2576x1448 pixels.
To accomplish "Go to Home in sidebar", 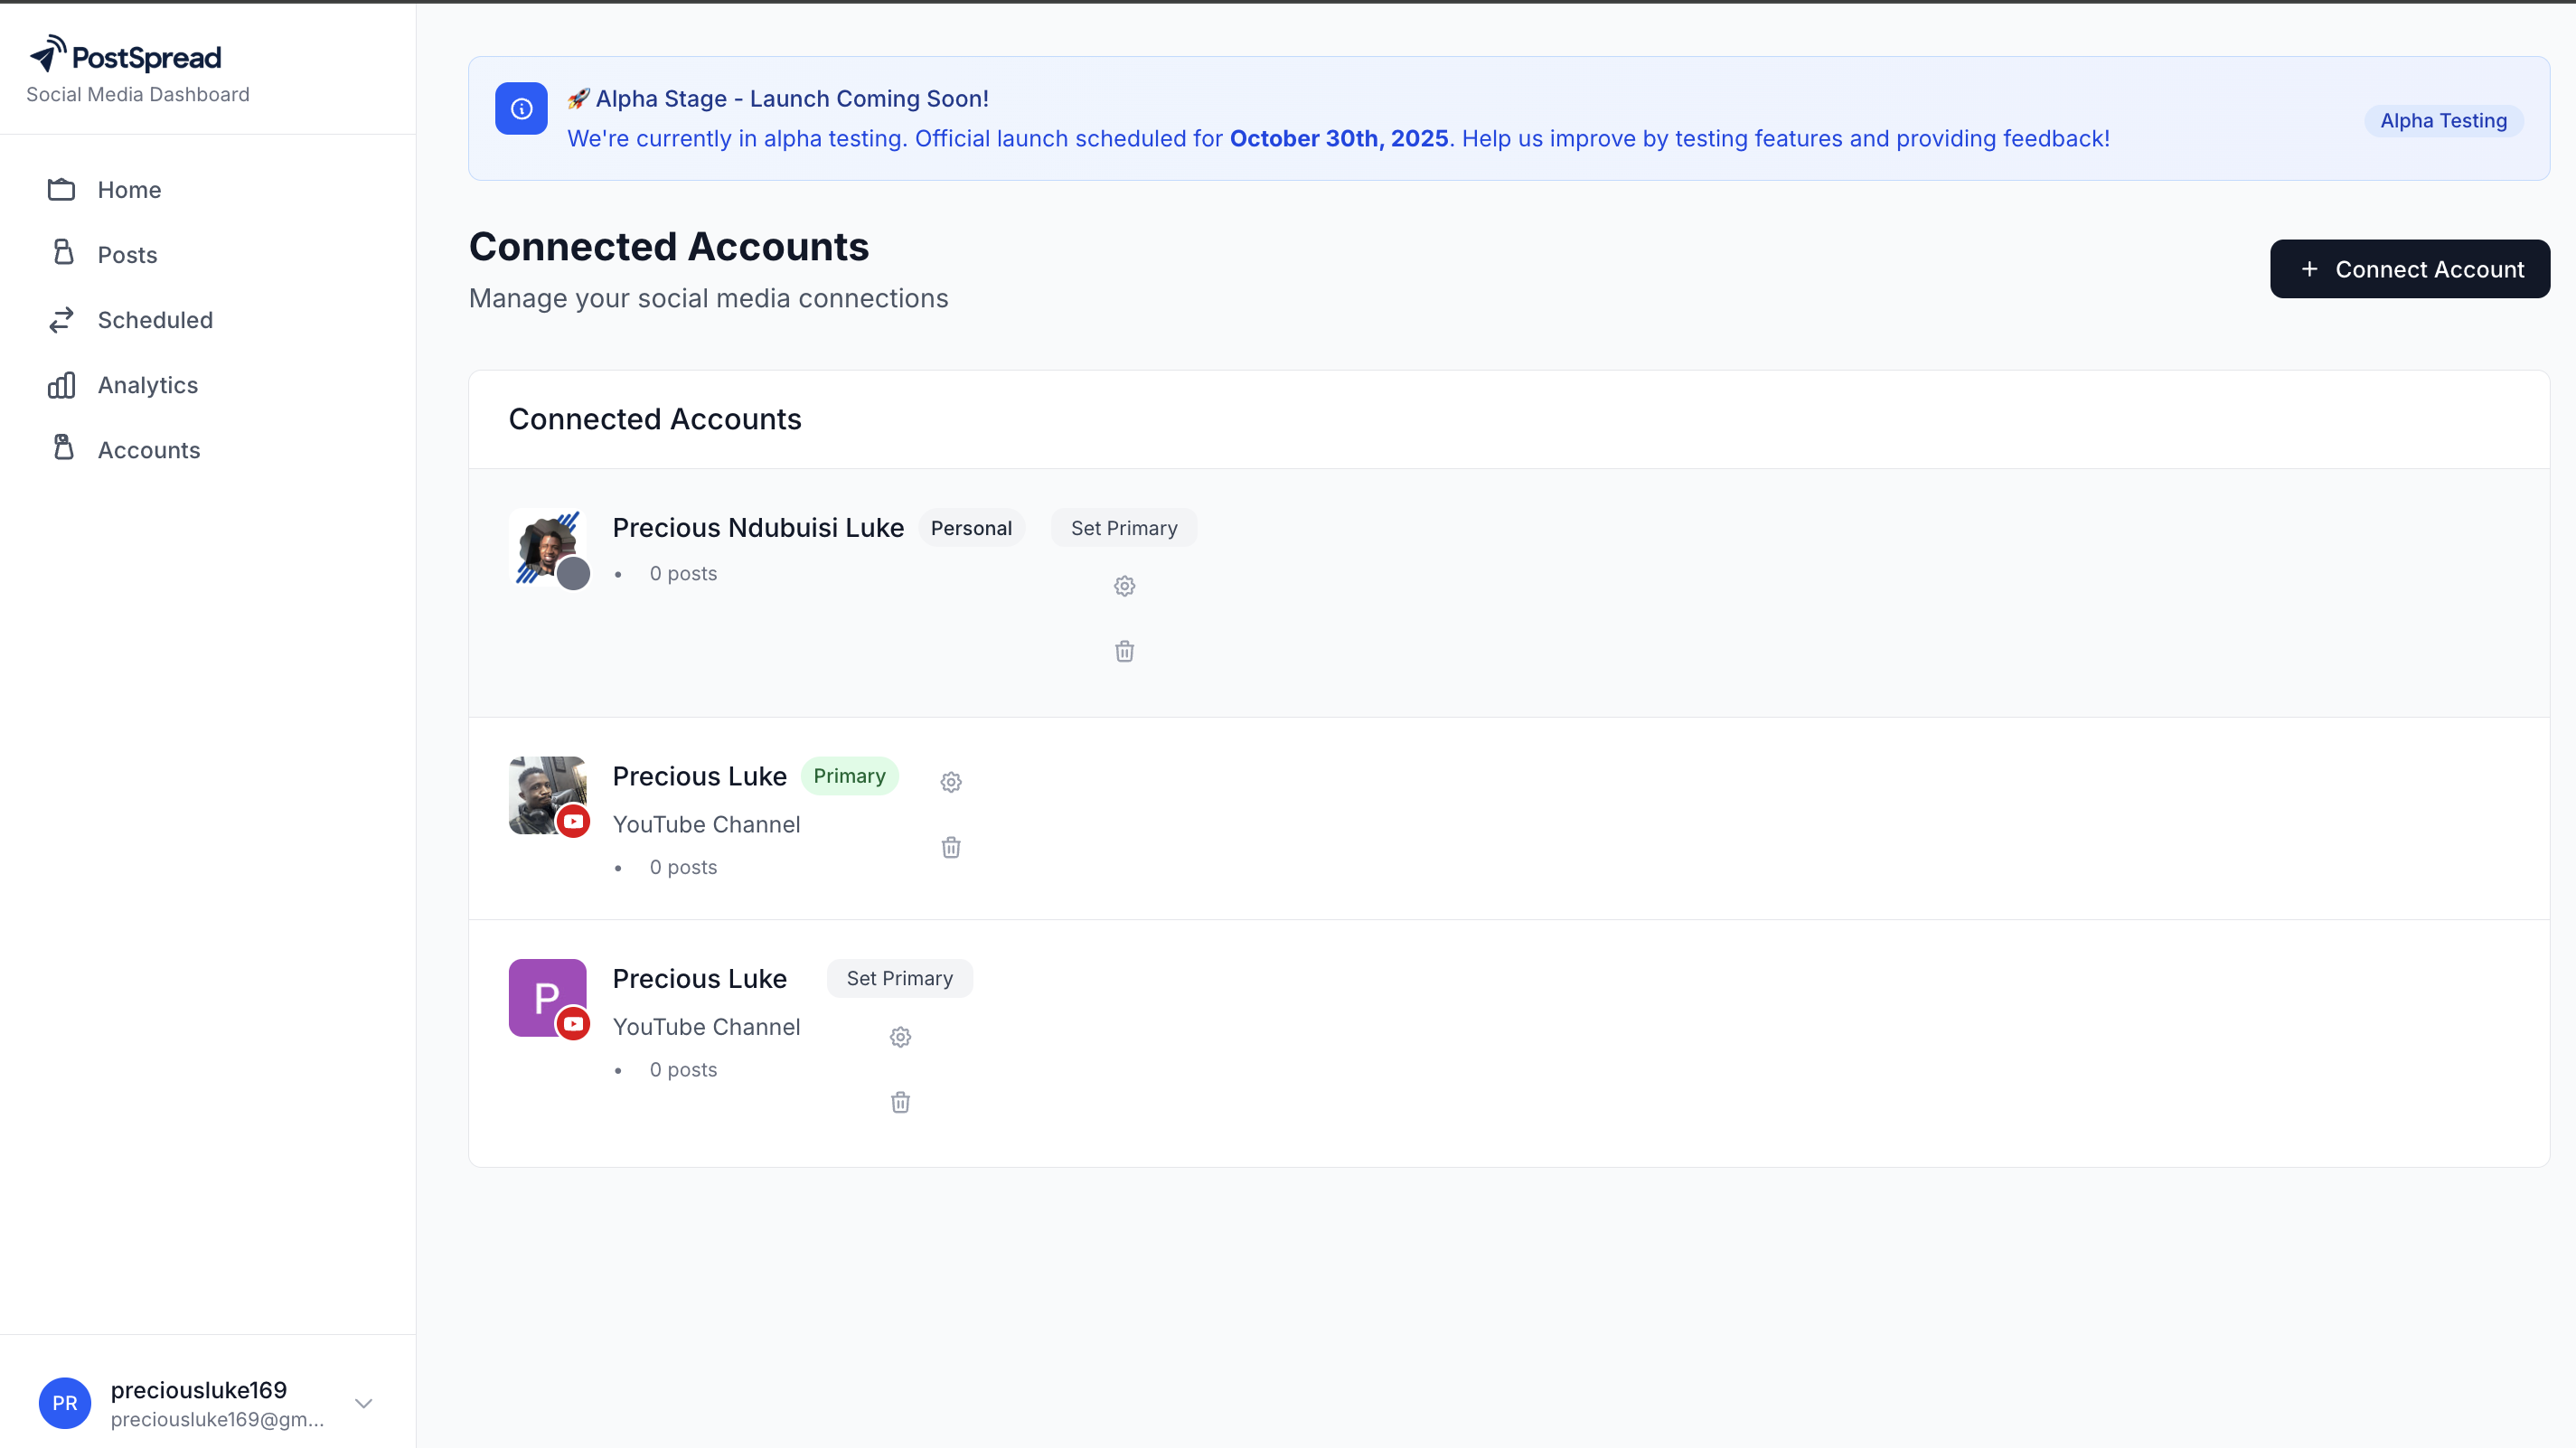I will point(129,190).
